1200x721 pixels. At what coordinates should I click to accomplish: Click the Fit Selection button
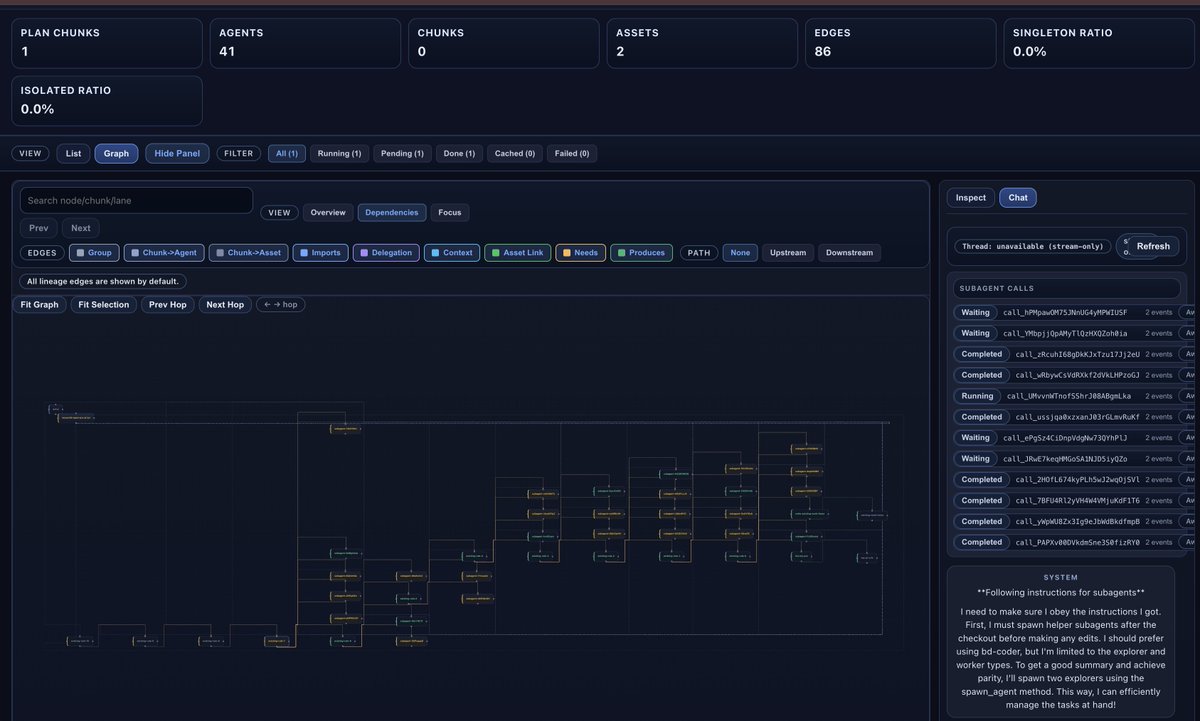coord(103,304)
